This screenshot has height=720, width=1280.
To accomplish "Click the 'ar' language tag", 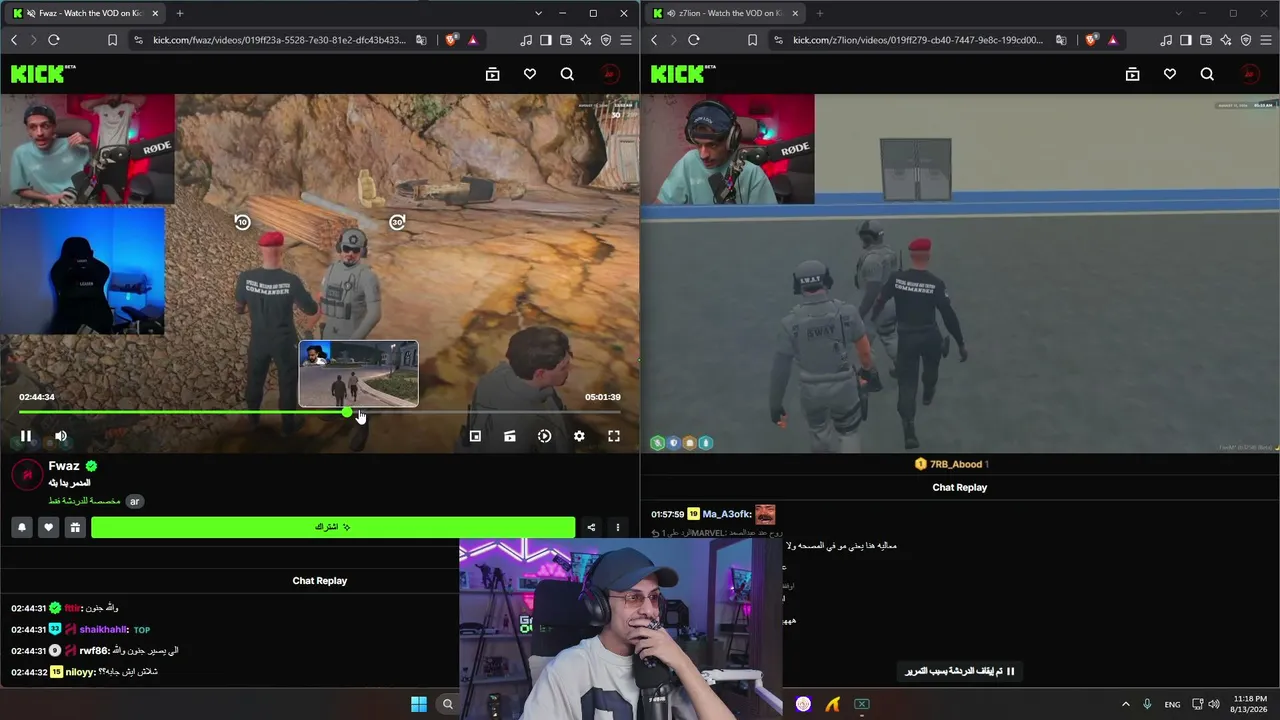I will 135,501.
